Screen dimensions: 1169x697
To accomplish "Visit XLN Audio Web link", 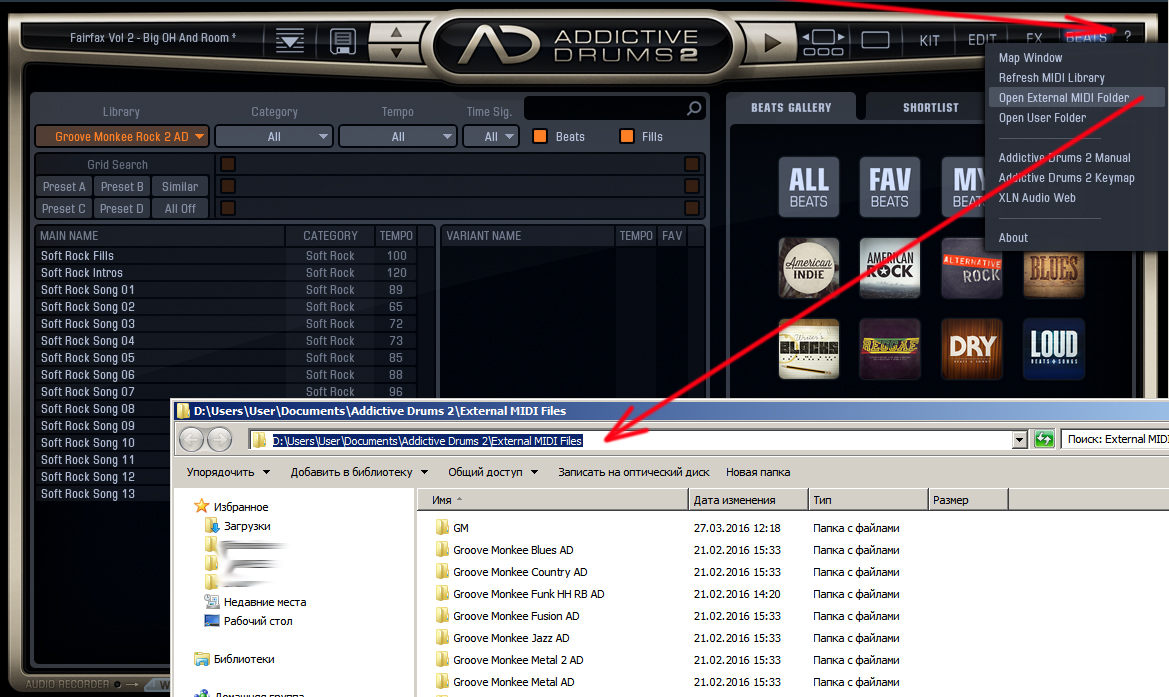I will tap(1036, 198).
